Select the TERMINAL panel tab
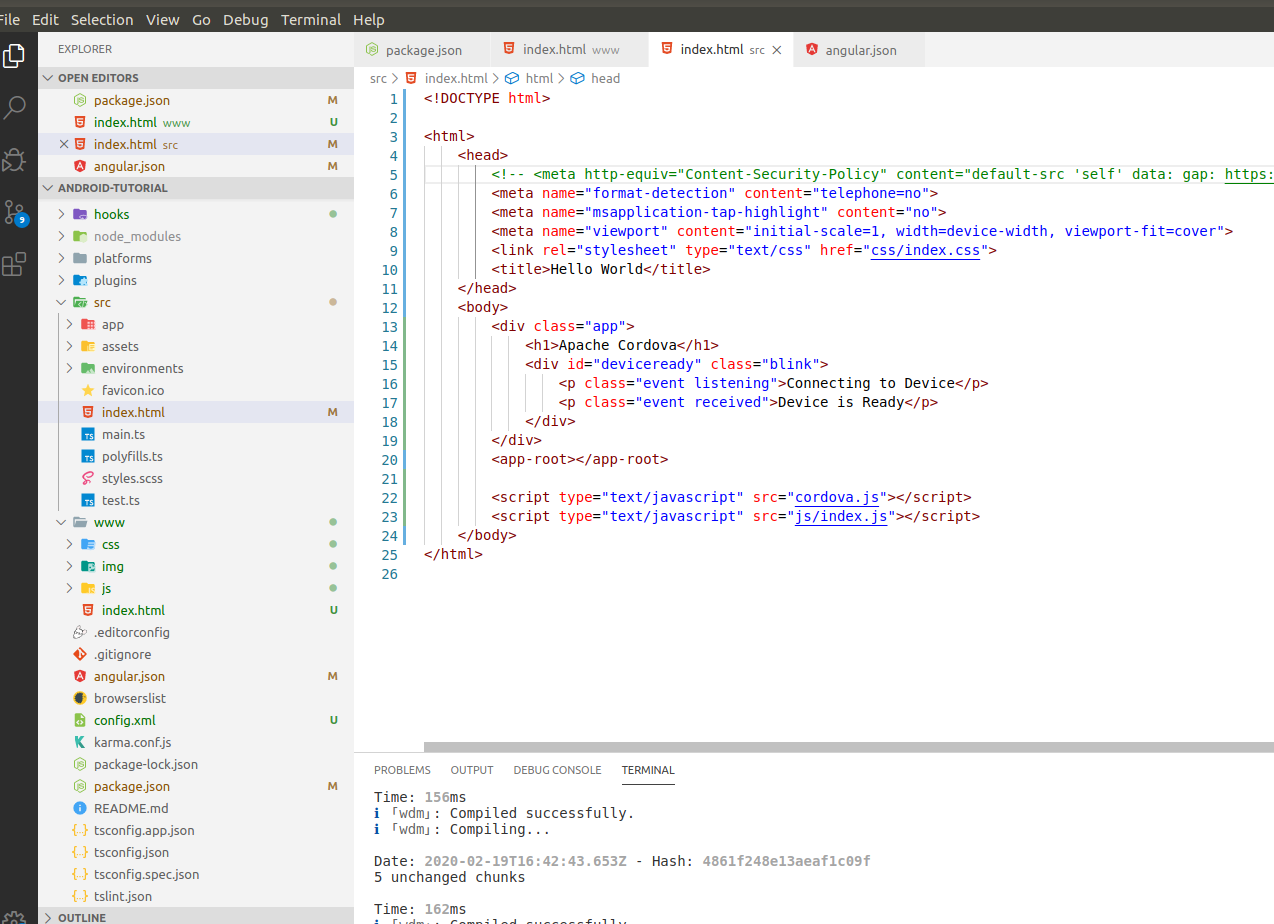Screen dimensions: 1274x924 648,770
